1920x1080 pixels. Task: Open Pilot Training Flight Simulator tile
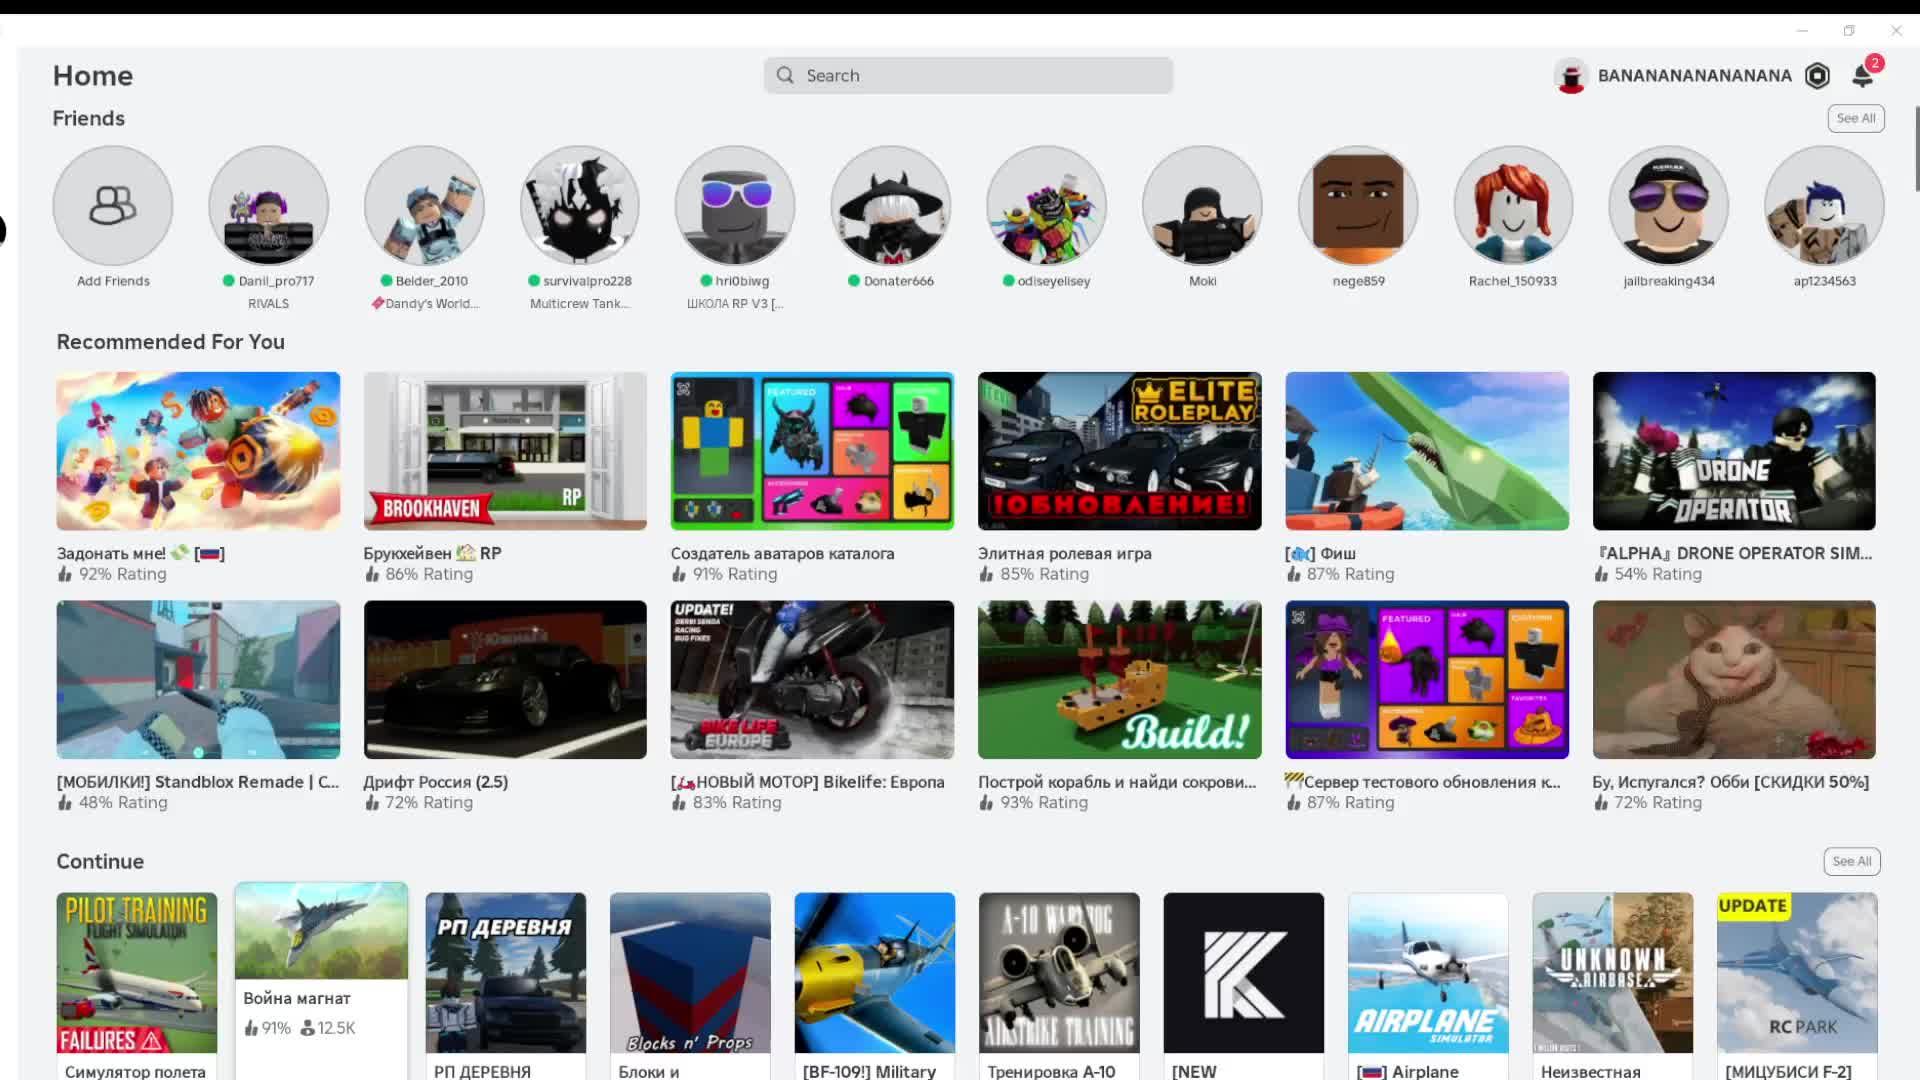(x=137, y=972)
